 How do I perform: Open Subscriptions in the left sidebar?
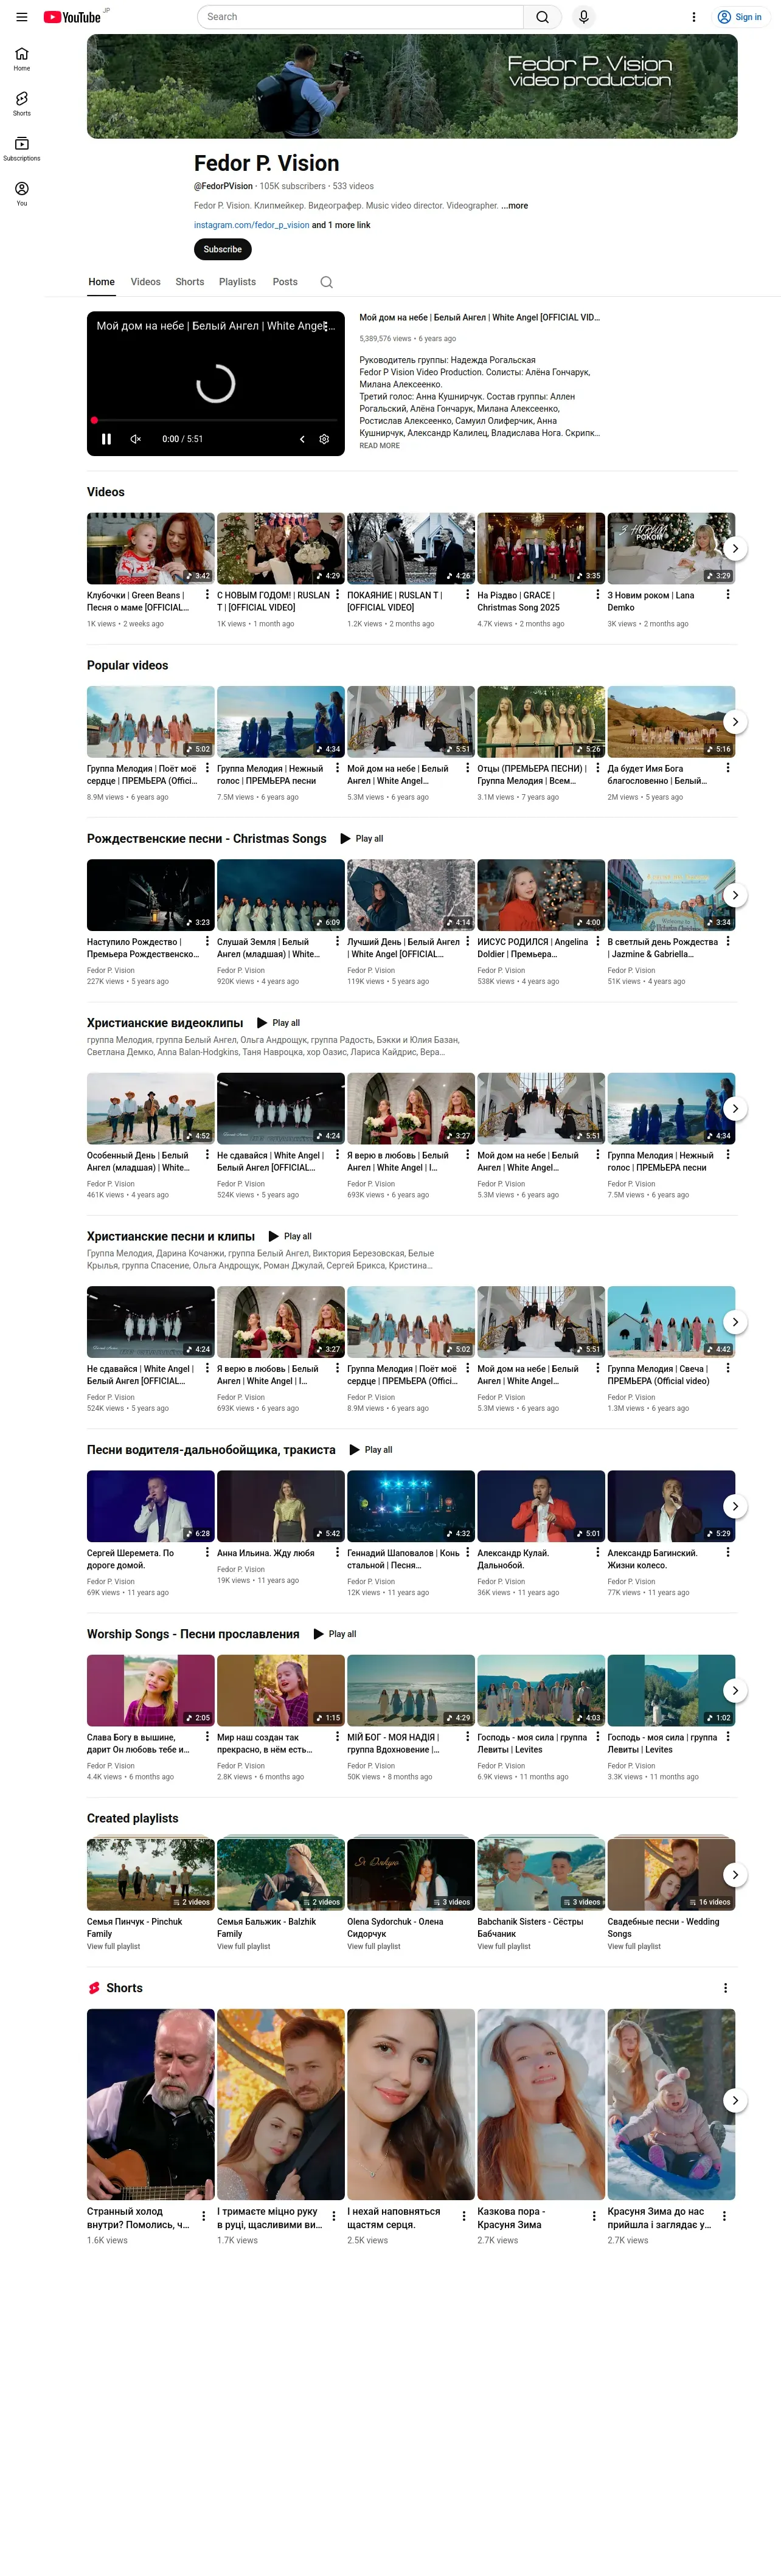pos(21,149)
